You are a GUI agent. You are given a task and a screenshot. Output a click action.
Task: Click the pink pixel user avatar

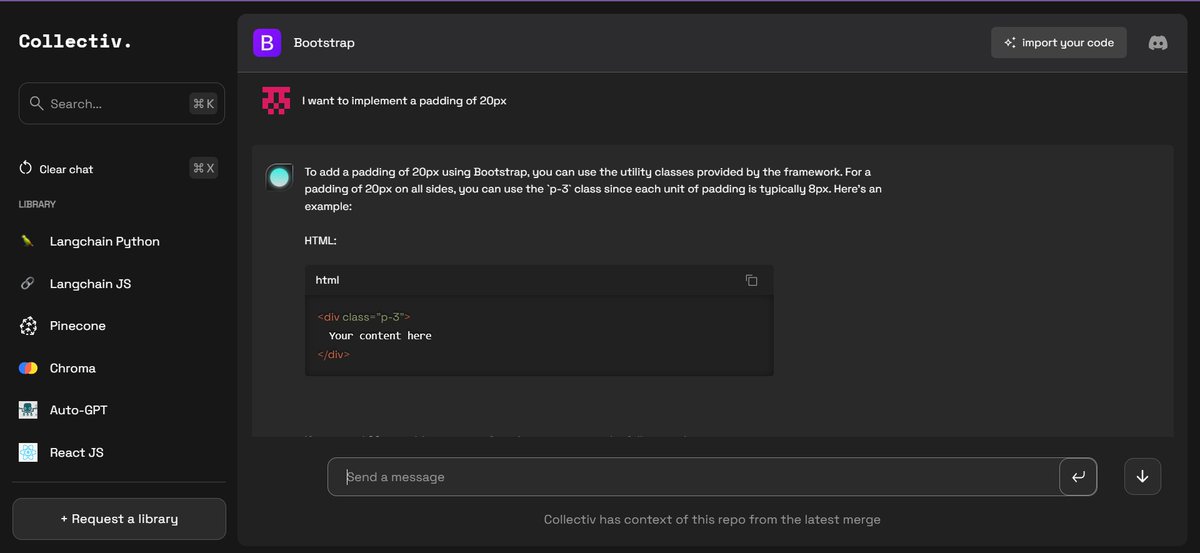point(276,100)
